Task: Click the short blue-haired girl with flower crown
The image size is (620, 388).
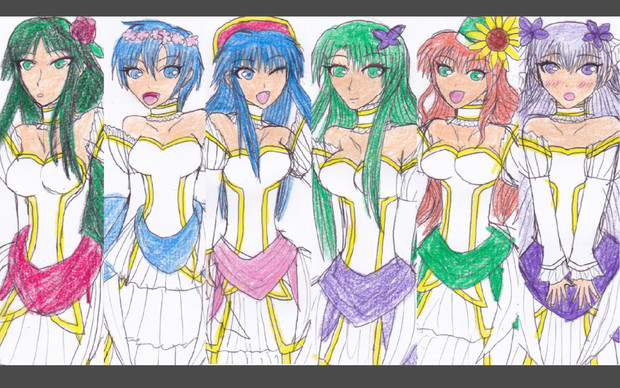Action: (x=155, y=190)
